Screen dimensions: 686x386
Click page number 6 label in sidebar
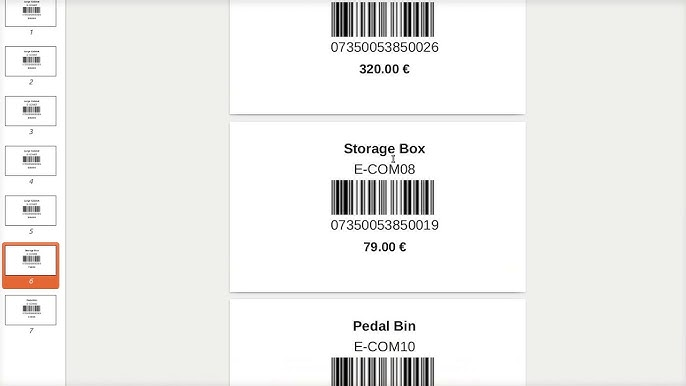31,281
